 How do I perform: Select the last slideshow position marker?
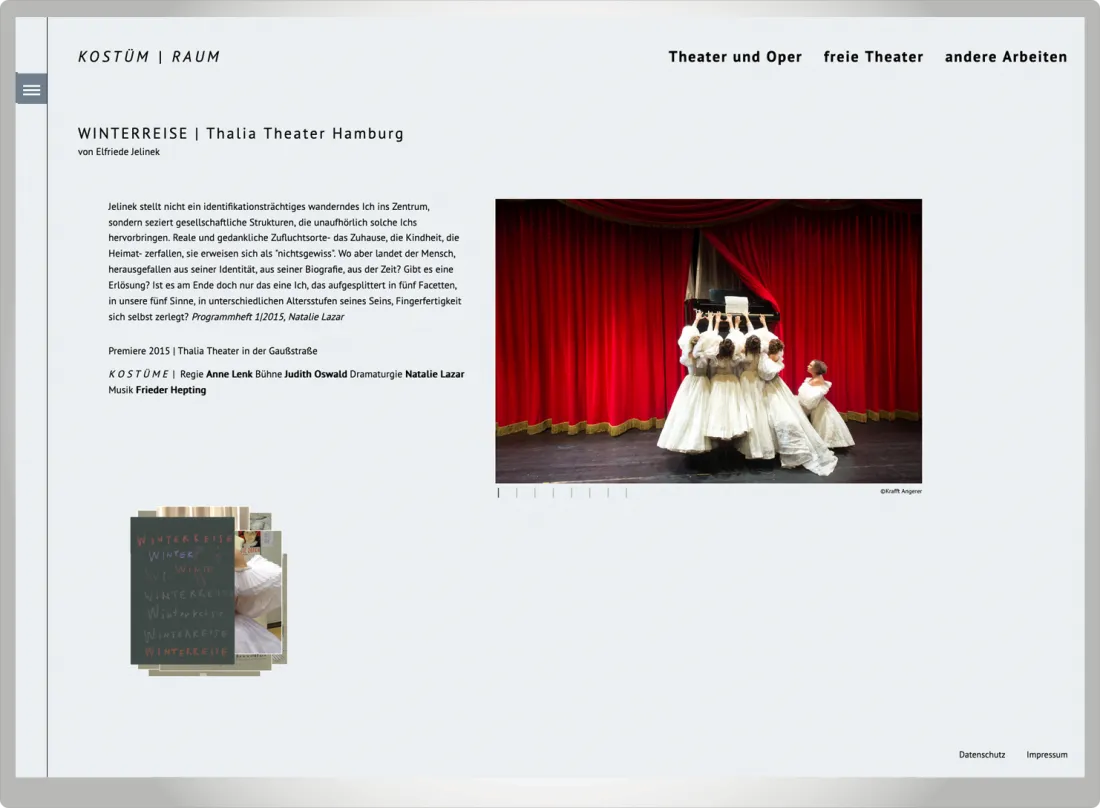tap(628, 492)
